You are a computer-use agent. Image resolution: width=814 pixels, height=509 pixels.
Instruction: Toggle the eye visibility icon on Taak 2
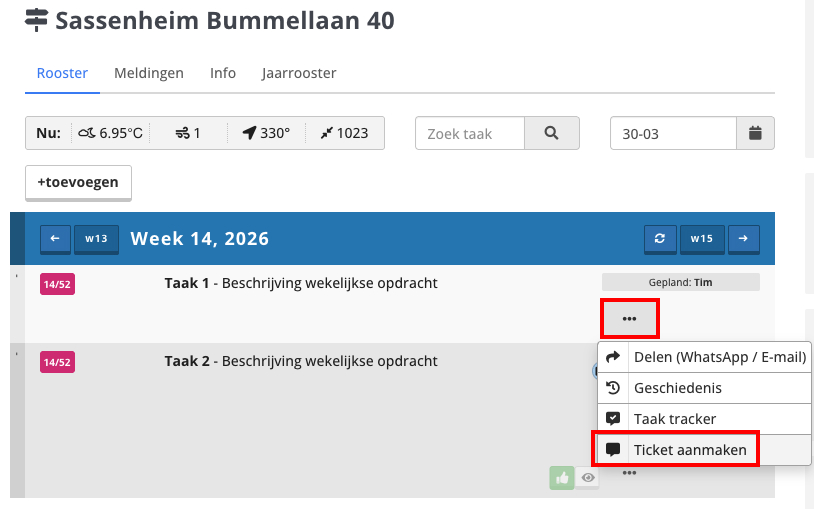589,478
